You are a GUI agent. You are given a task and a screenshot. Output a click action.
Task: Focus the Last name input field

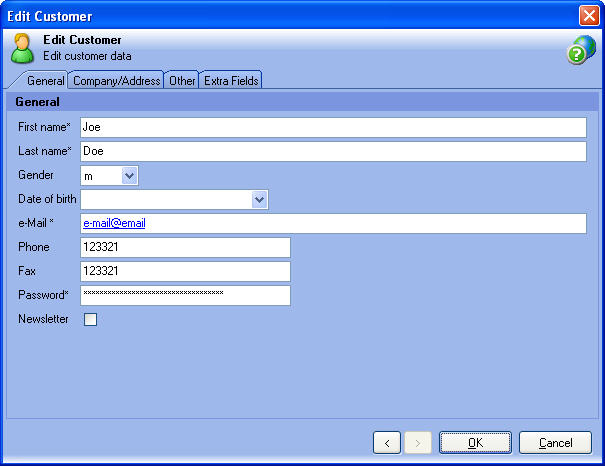click(332, 151)
